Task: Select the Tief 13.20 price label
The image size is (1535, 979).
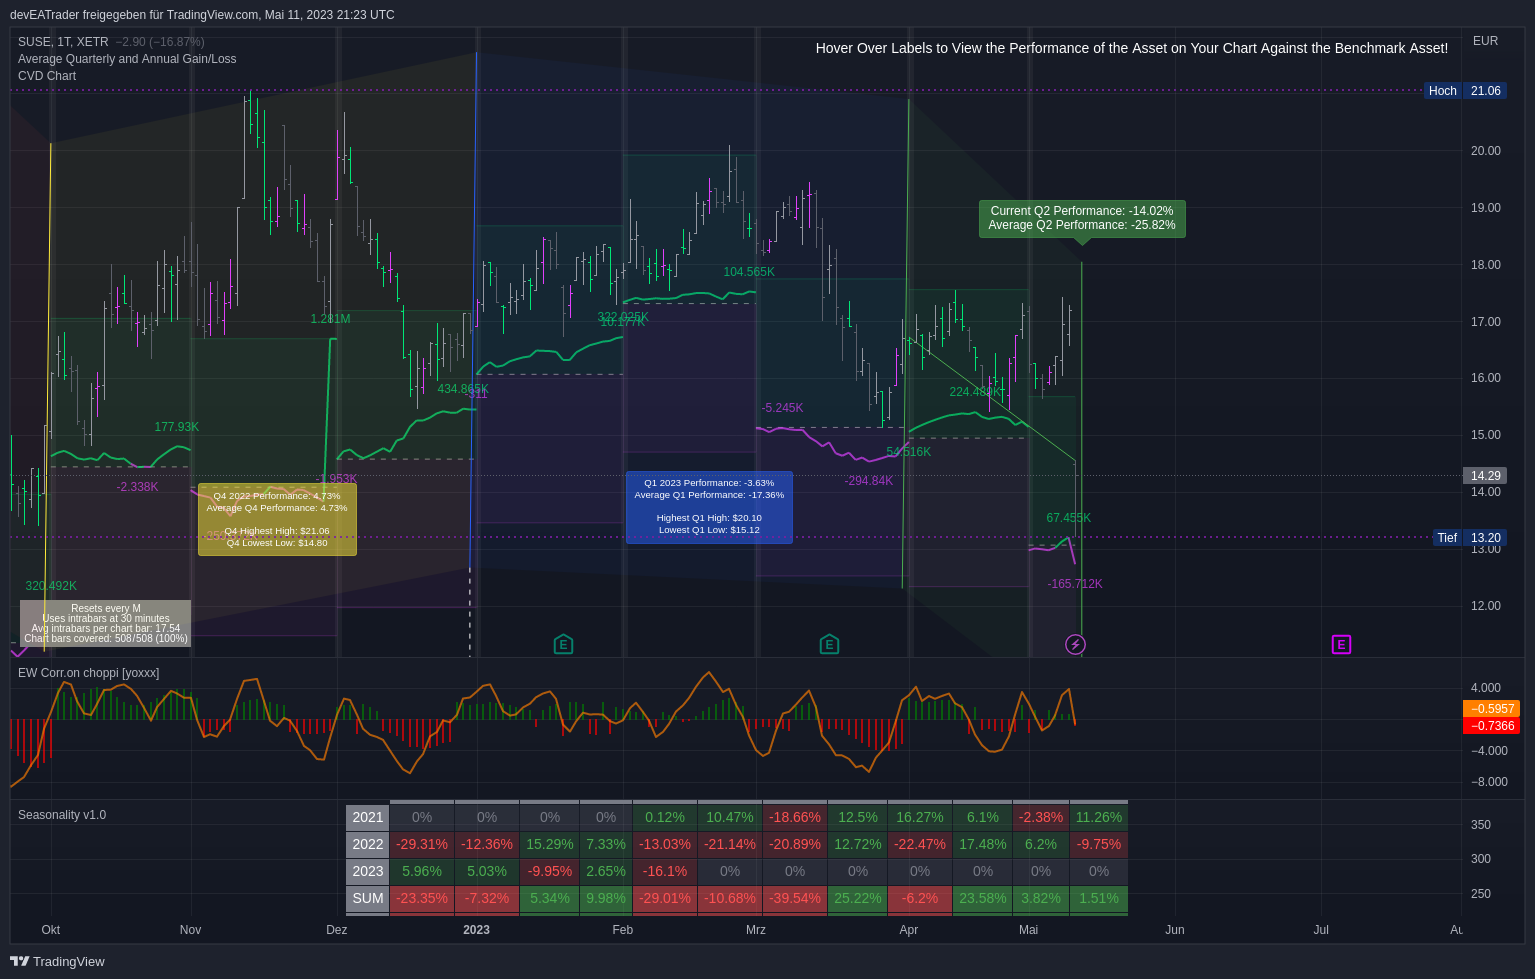Action: pyautogui.click(x=1468, y=538)
